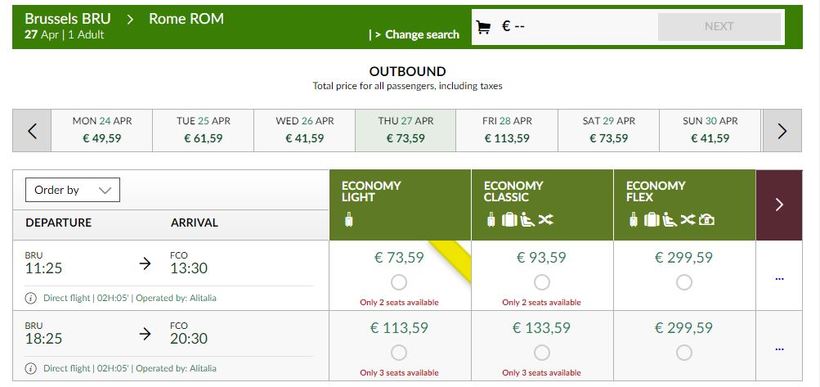
Task: Click the Change search link
Action: (414, 35)
